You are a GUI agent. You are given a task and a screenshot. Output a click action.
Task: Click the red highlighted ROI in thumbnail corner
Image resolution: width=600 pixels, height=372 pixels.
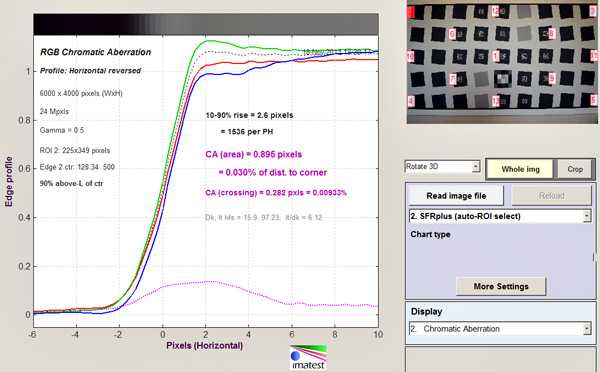(x=411, y=12)
